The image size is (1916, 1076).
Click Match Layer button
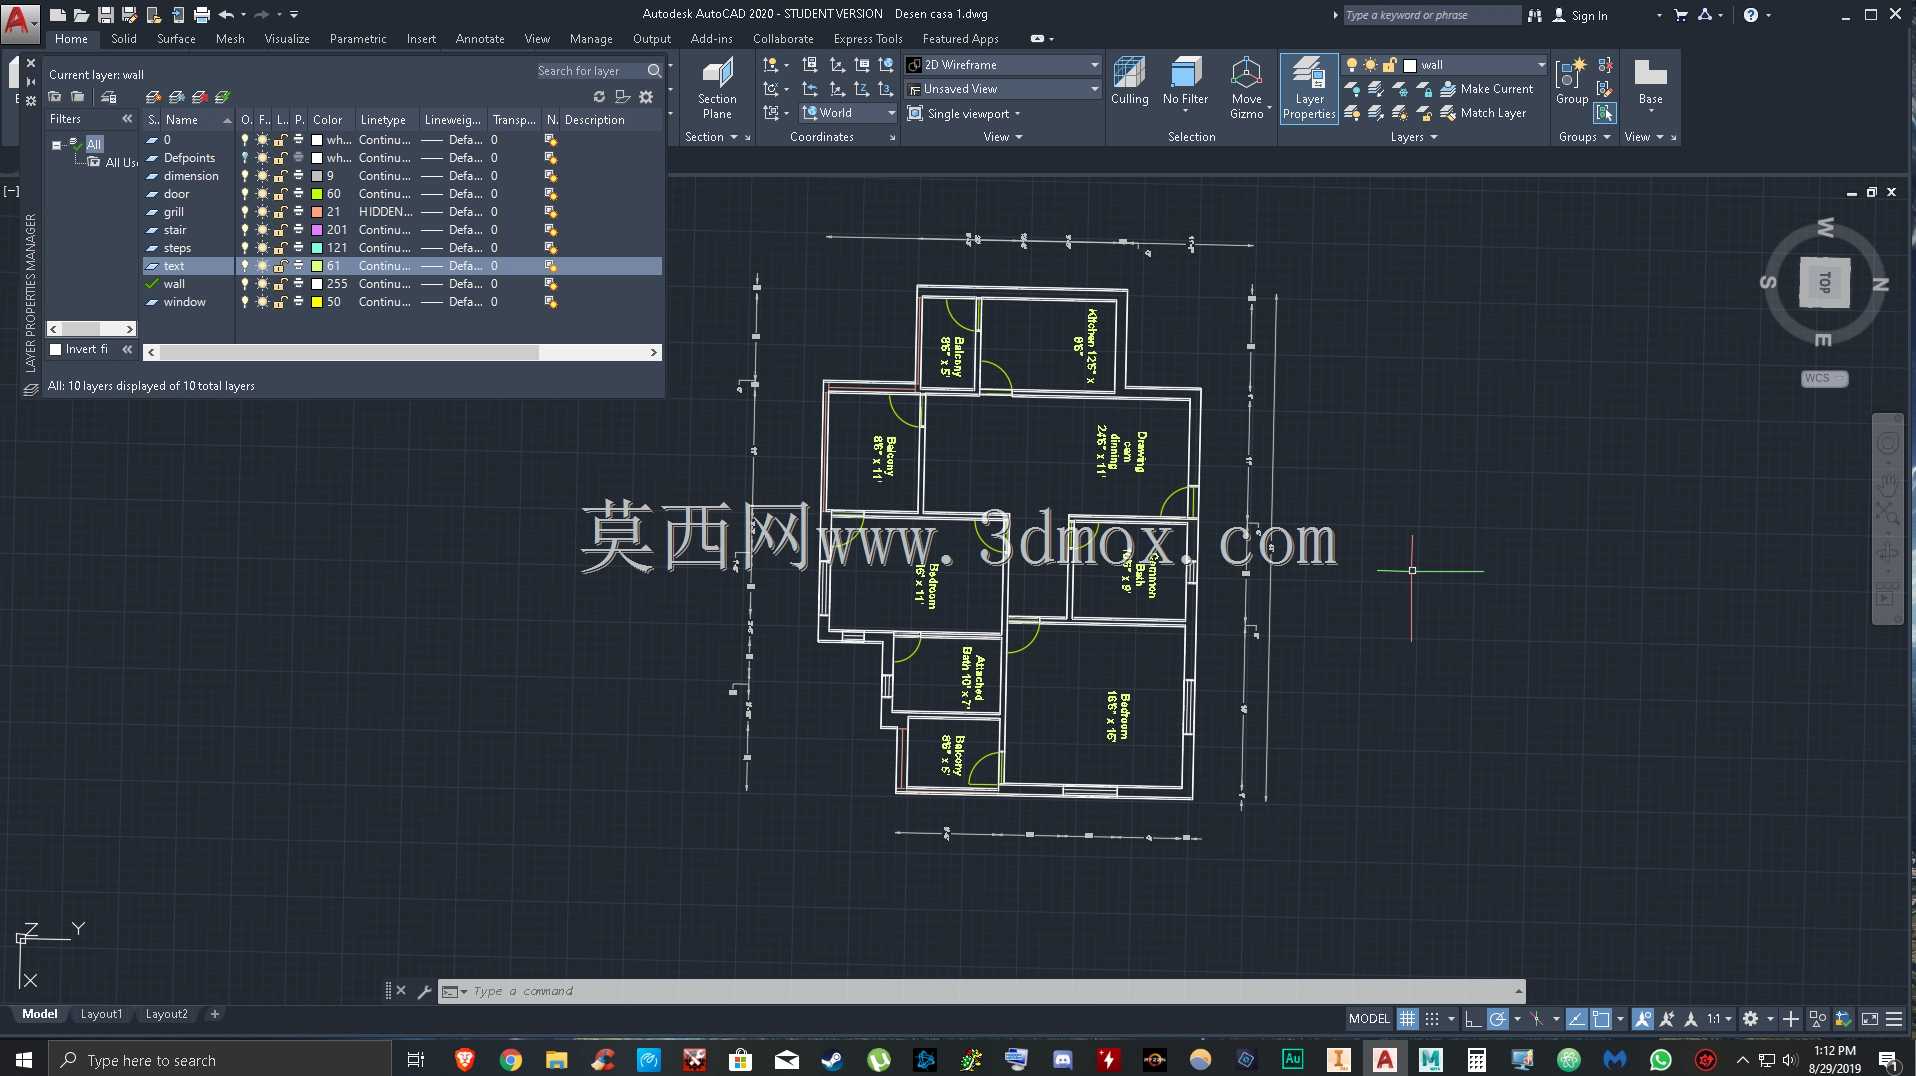1483,113
